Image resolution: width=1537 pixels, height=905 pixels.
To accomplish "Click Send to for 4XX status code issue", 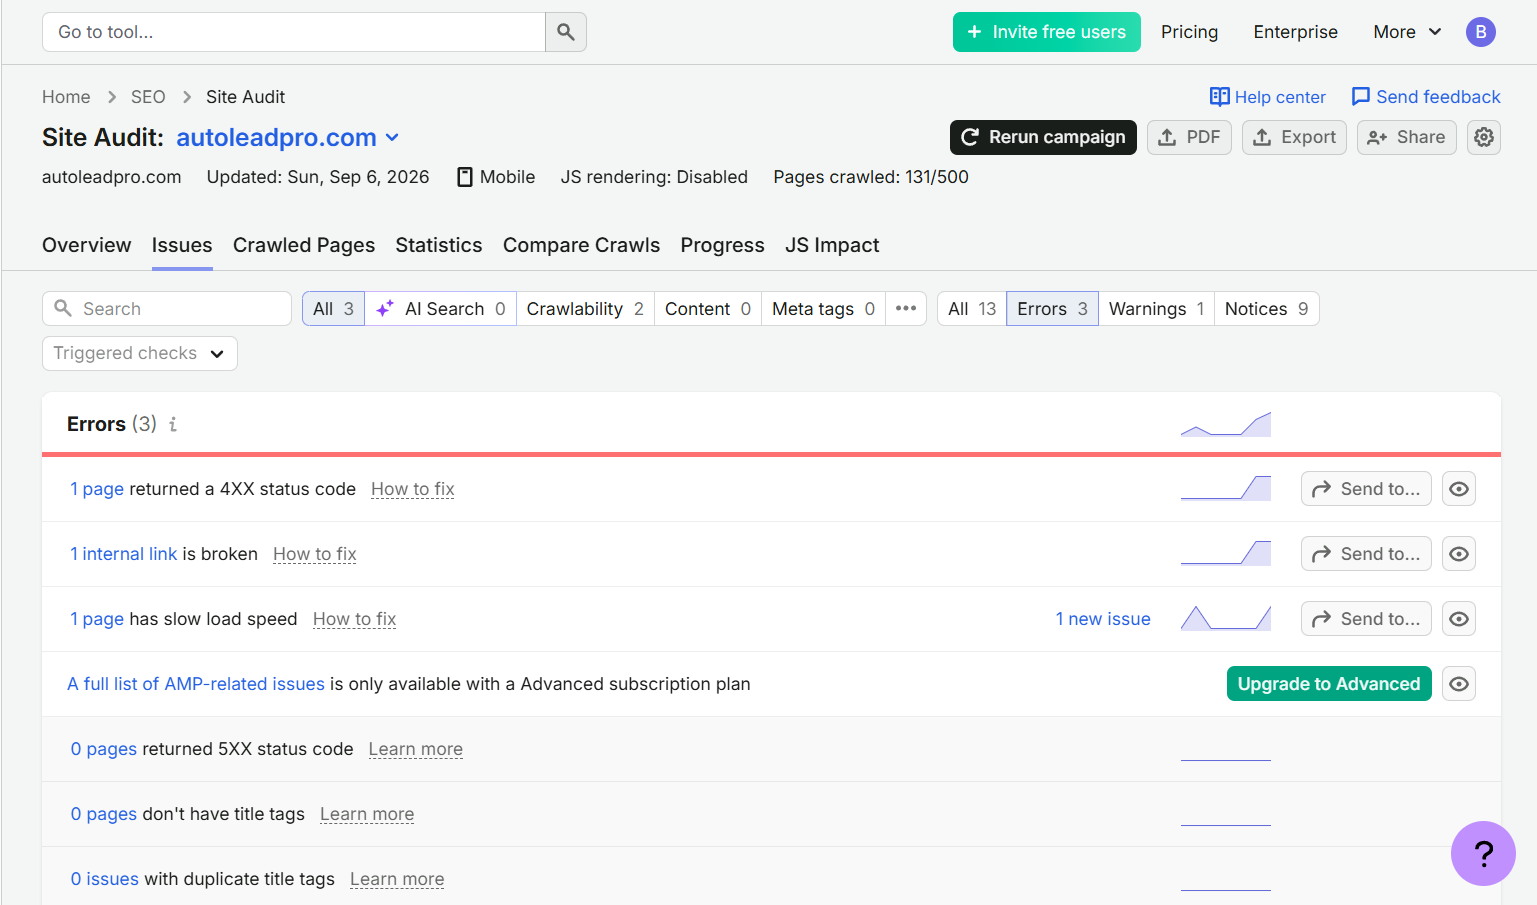I will 1366,489.
